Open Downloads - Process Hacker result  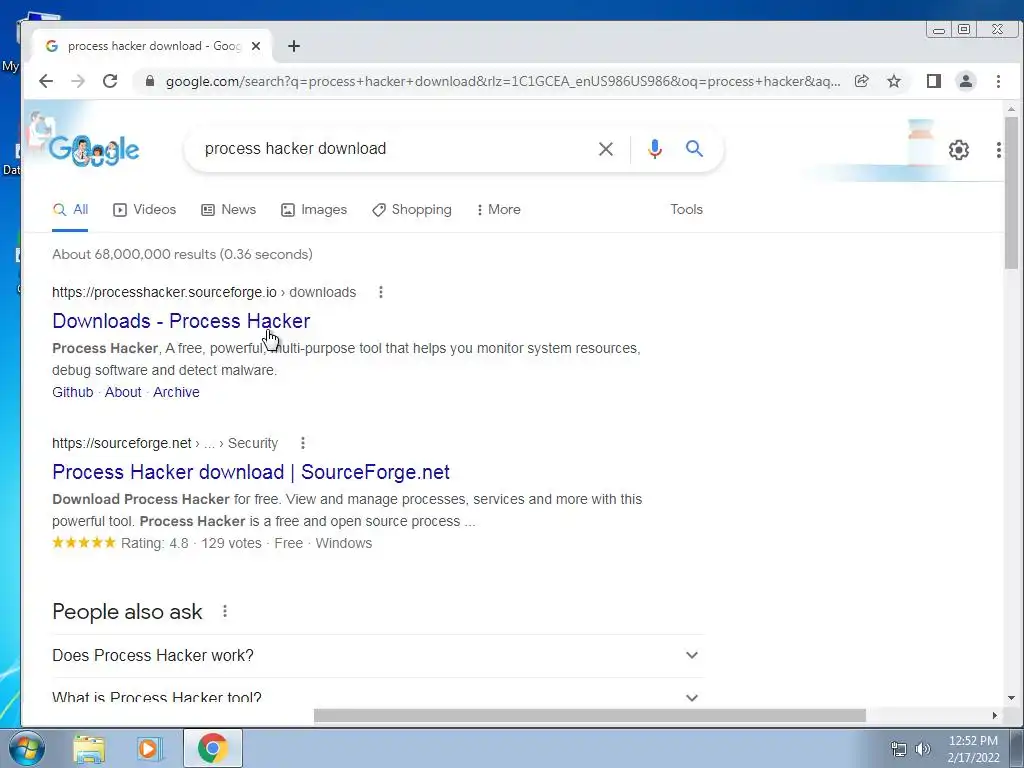point(181,321)
